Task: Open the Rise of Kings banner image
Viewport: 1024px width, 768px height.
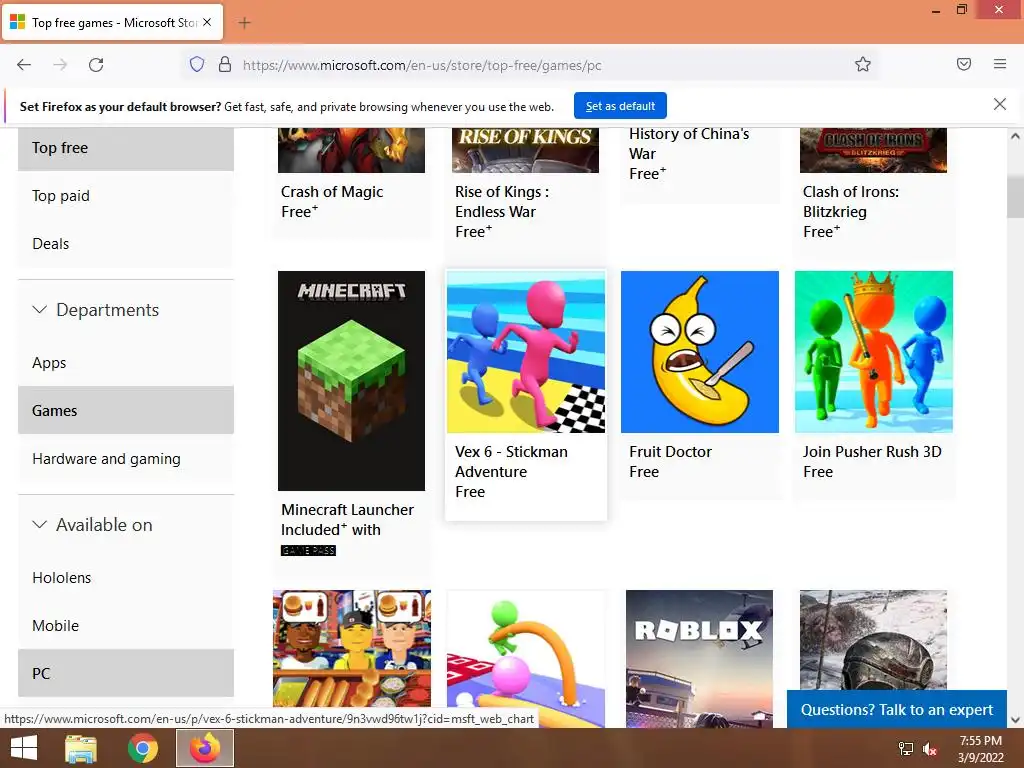Action: pos(525,150)
